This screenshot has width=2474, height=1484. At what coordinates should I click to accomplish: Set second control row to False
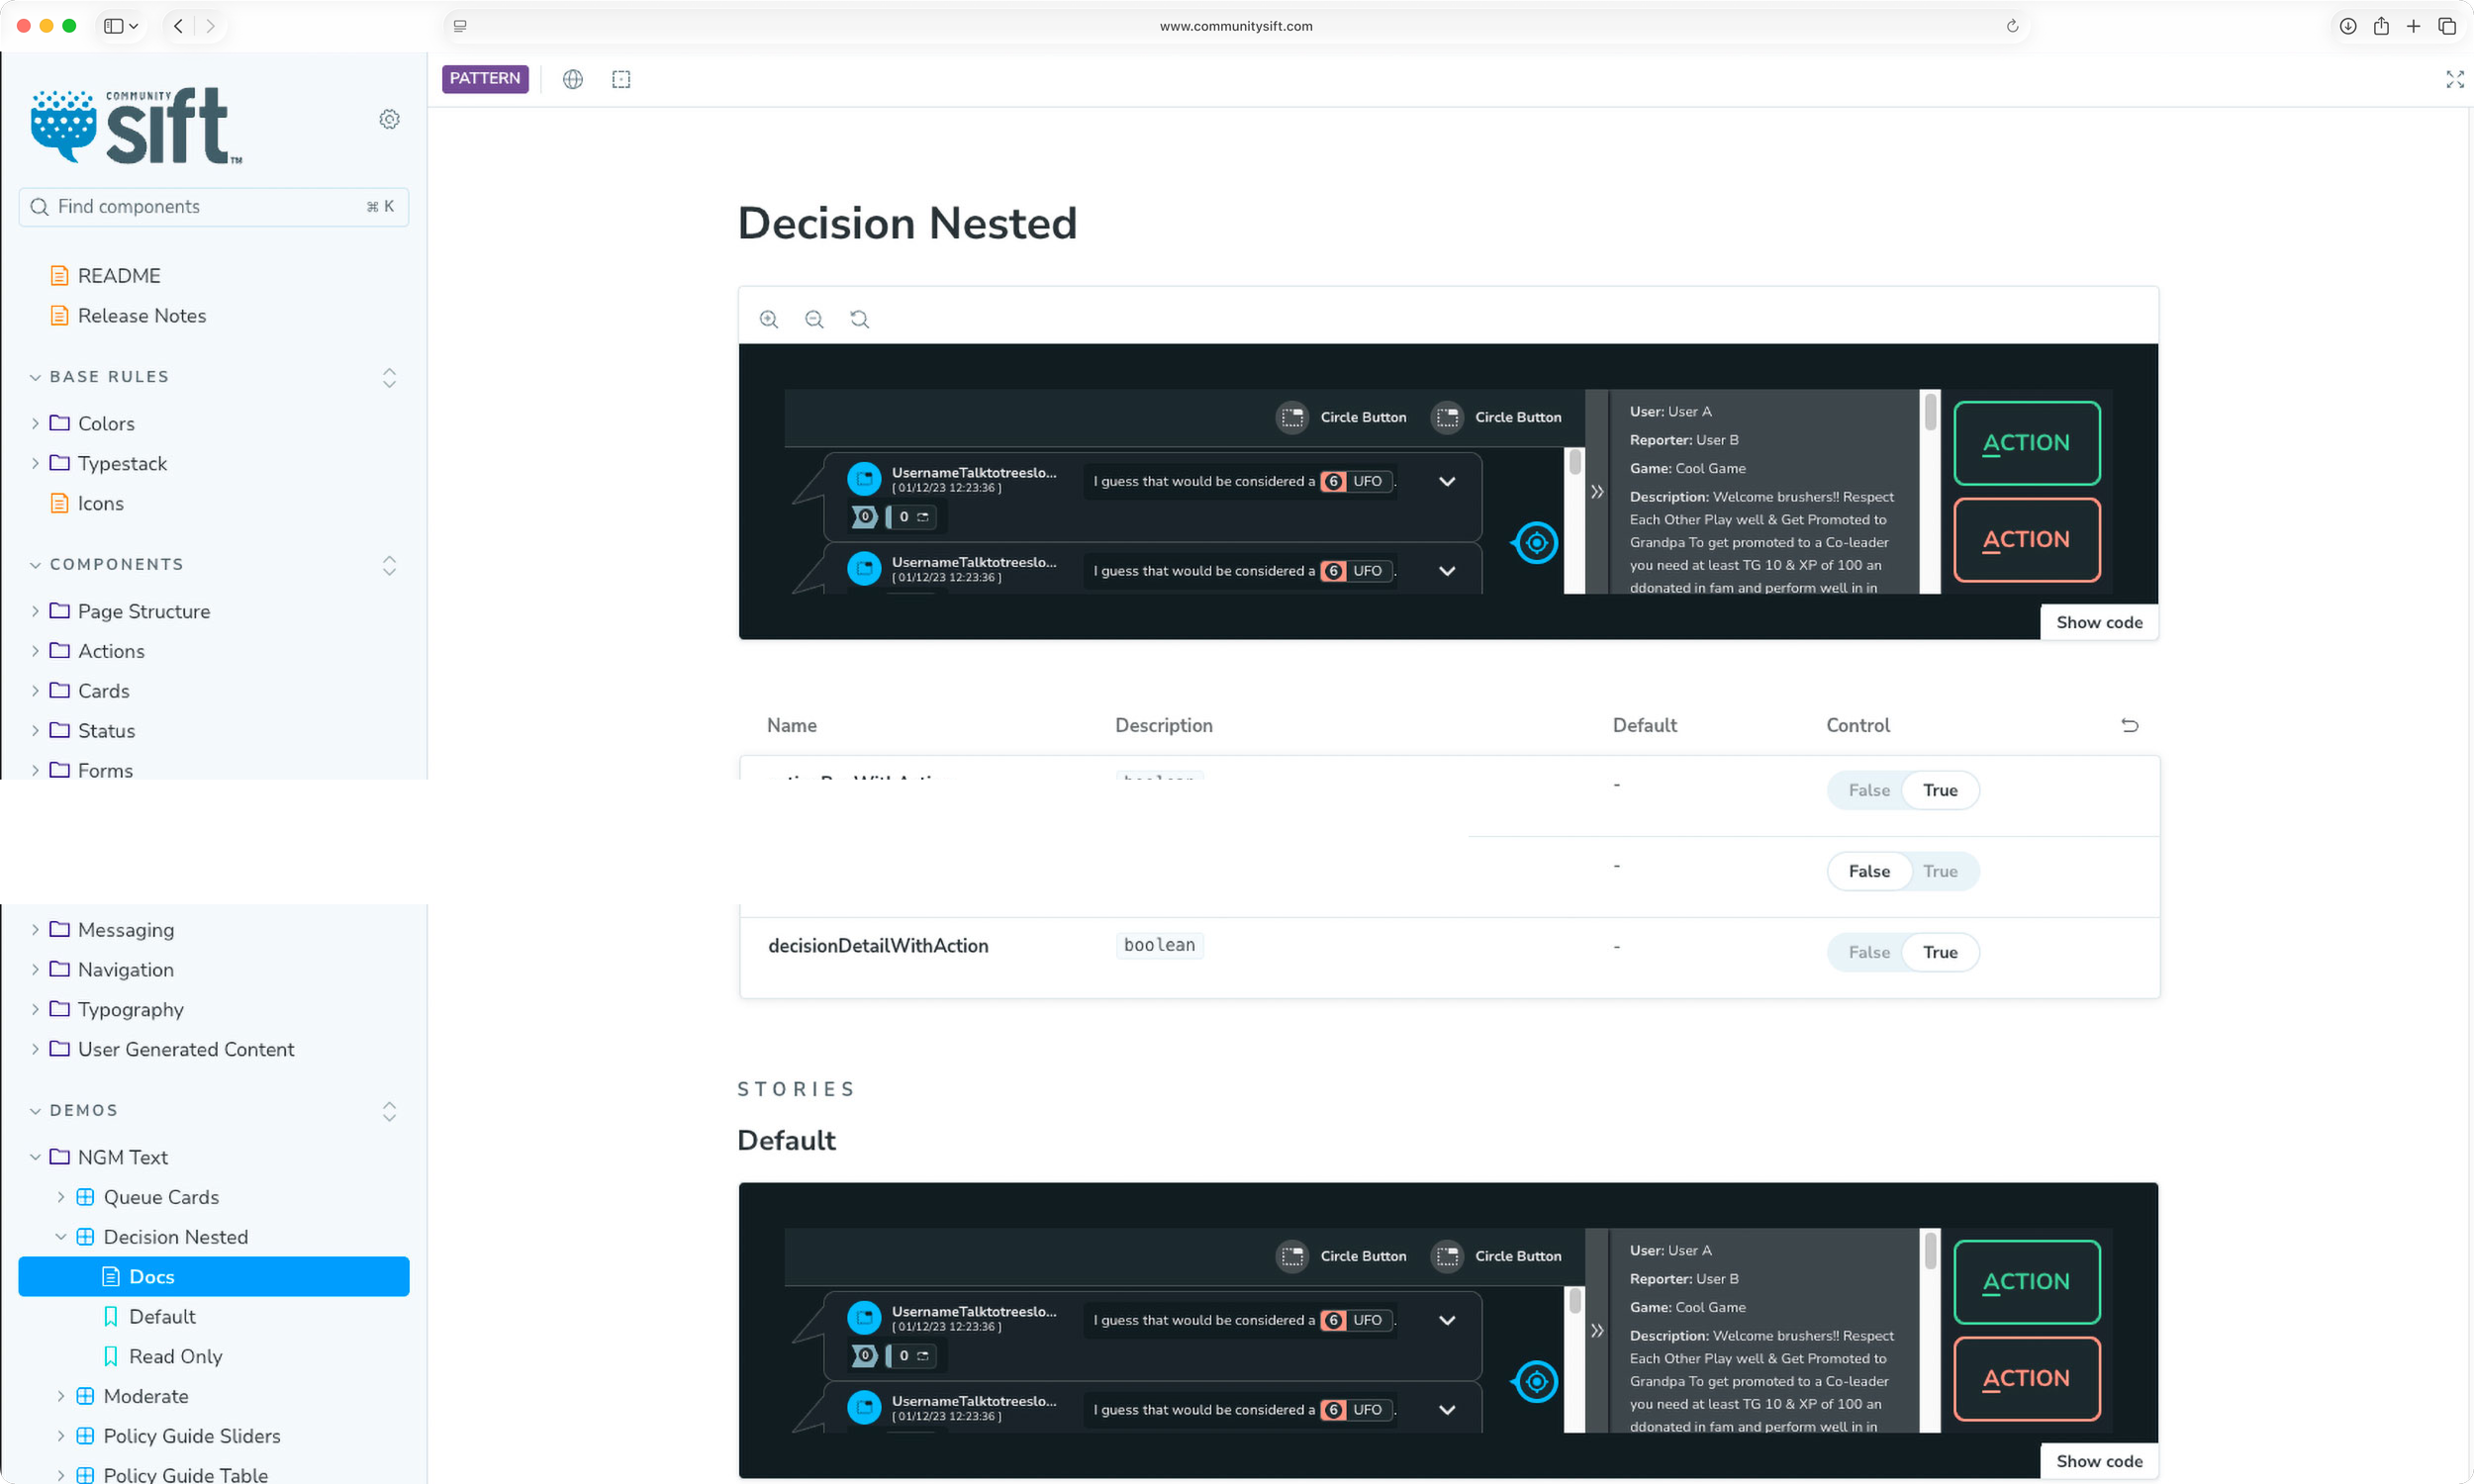point(1868,871)
